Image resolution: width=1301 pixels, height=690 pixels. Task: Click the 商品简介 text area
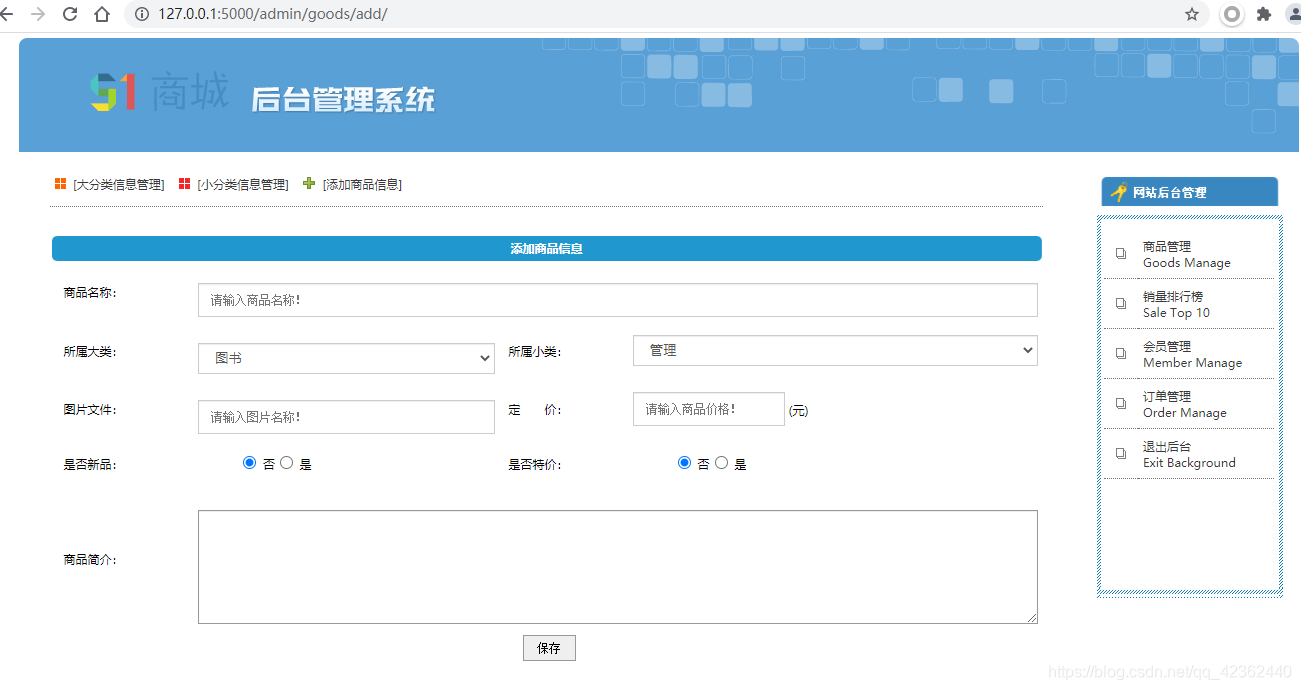coord(618,567)
